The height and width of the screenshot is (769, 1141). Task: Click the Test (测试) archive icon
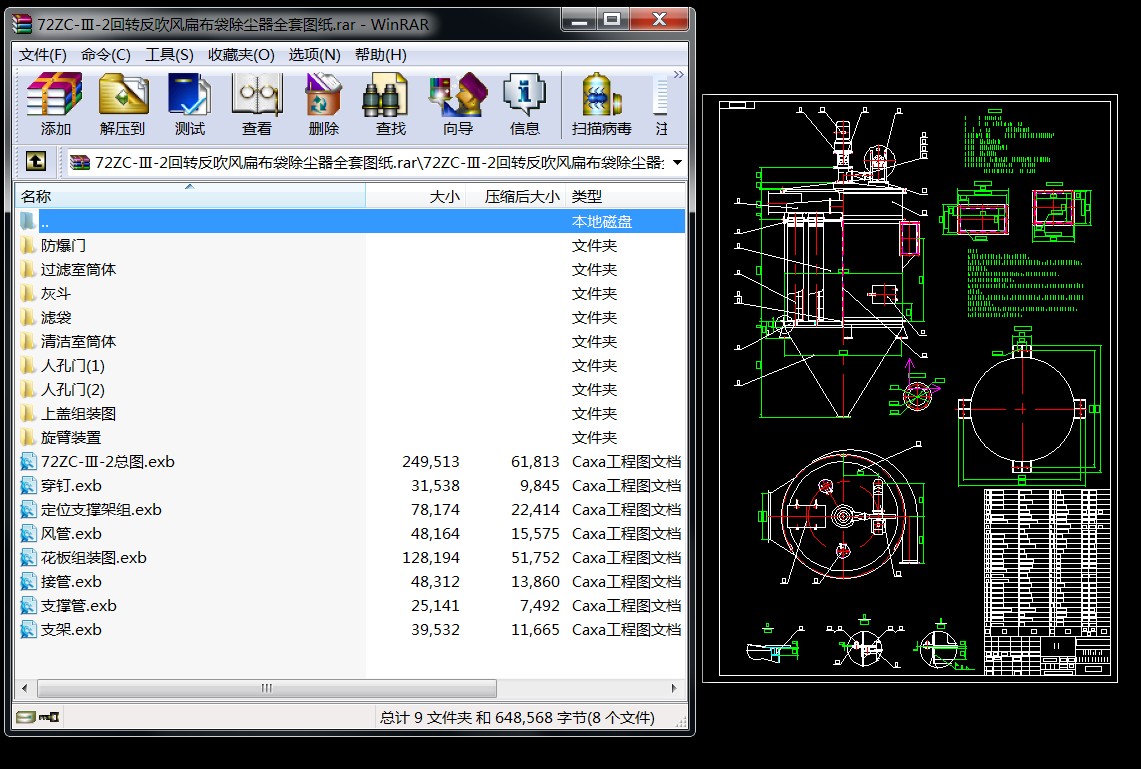(189, 104)
